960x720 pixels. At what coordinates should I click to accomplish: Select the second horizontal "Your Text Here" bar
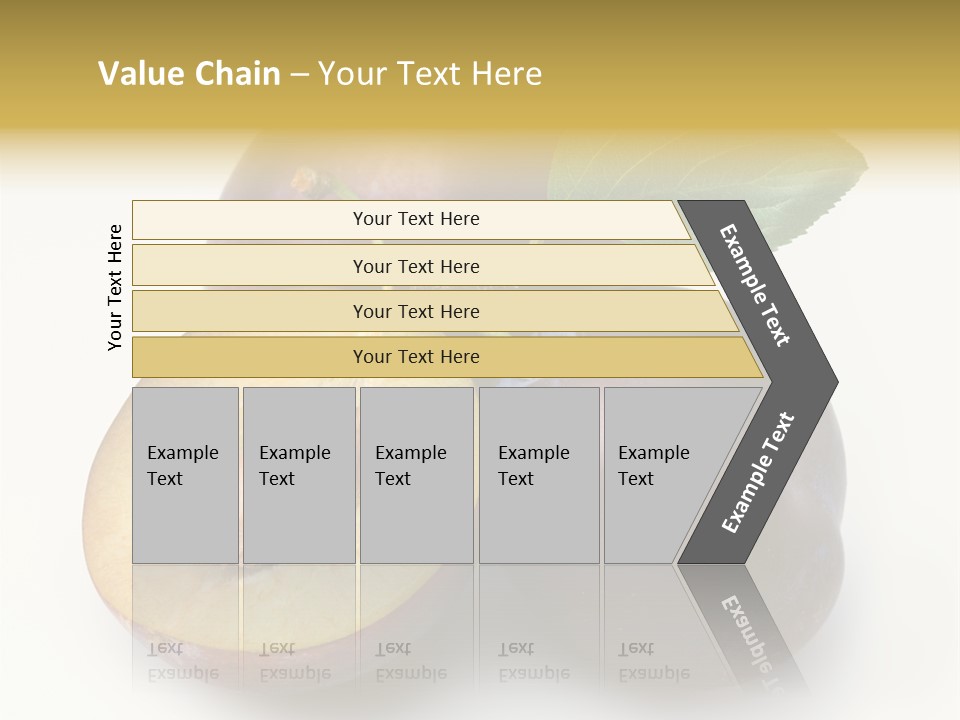pos(415,266)
